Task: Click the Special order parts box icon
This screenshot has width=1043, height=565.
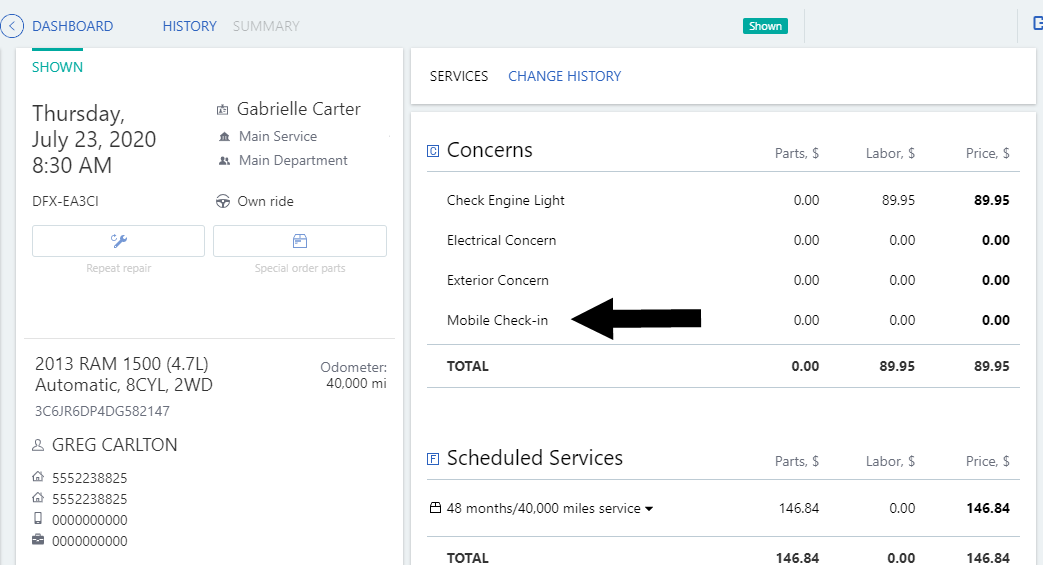Action: click(299, 241)
